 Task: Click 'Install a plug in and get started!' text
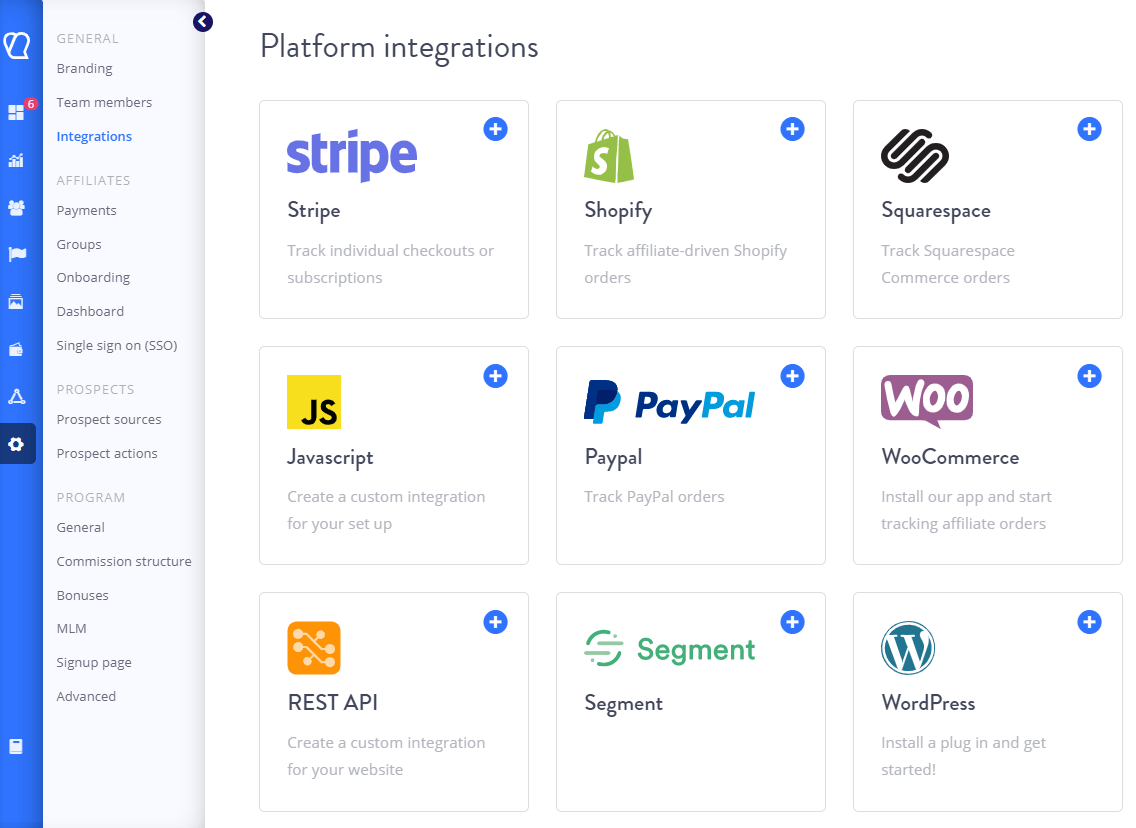pos(964,756)
